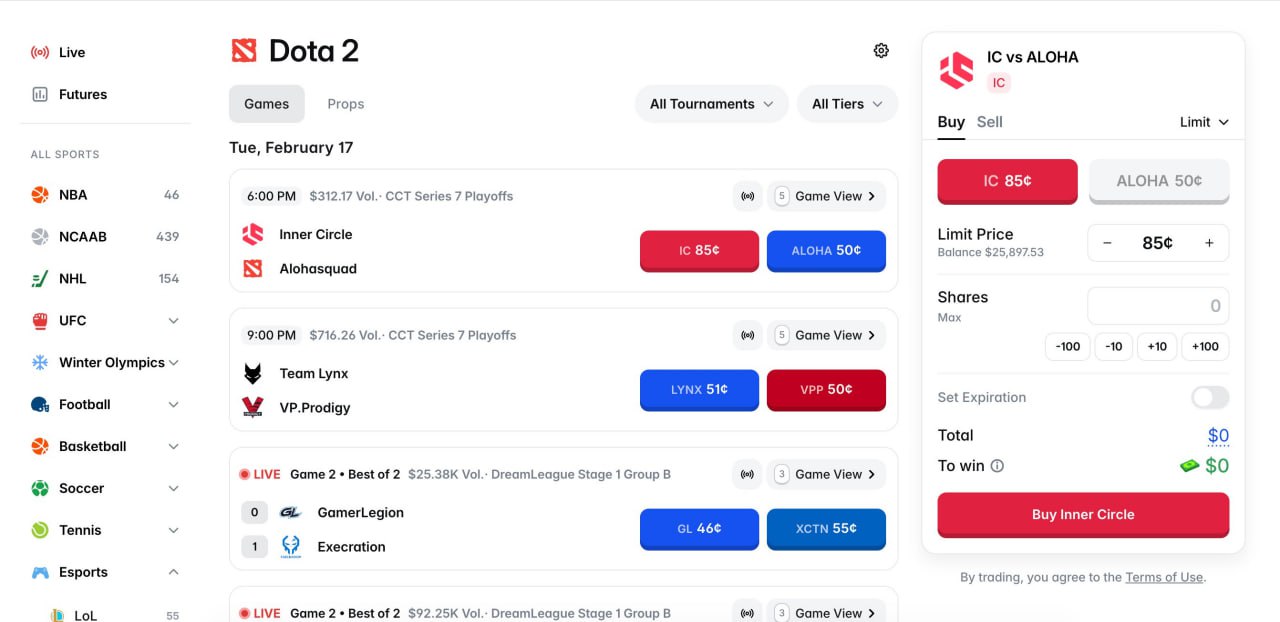This screenshot has height=622, width=1280.
Task: Click the live stream icon on 6:00 PM match
Action: tap(748, 196)
